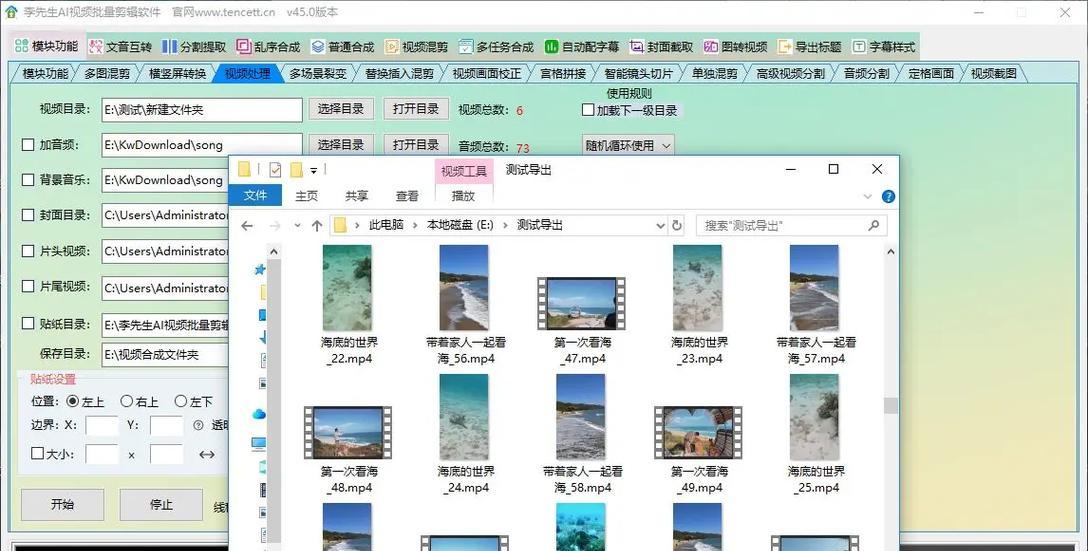Open the 文音互转 tool

[121, 46]
